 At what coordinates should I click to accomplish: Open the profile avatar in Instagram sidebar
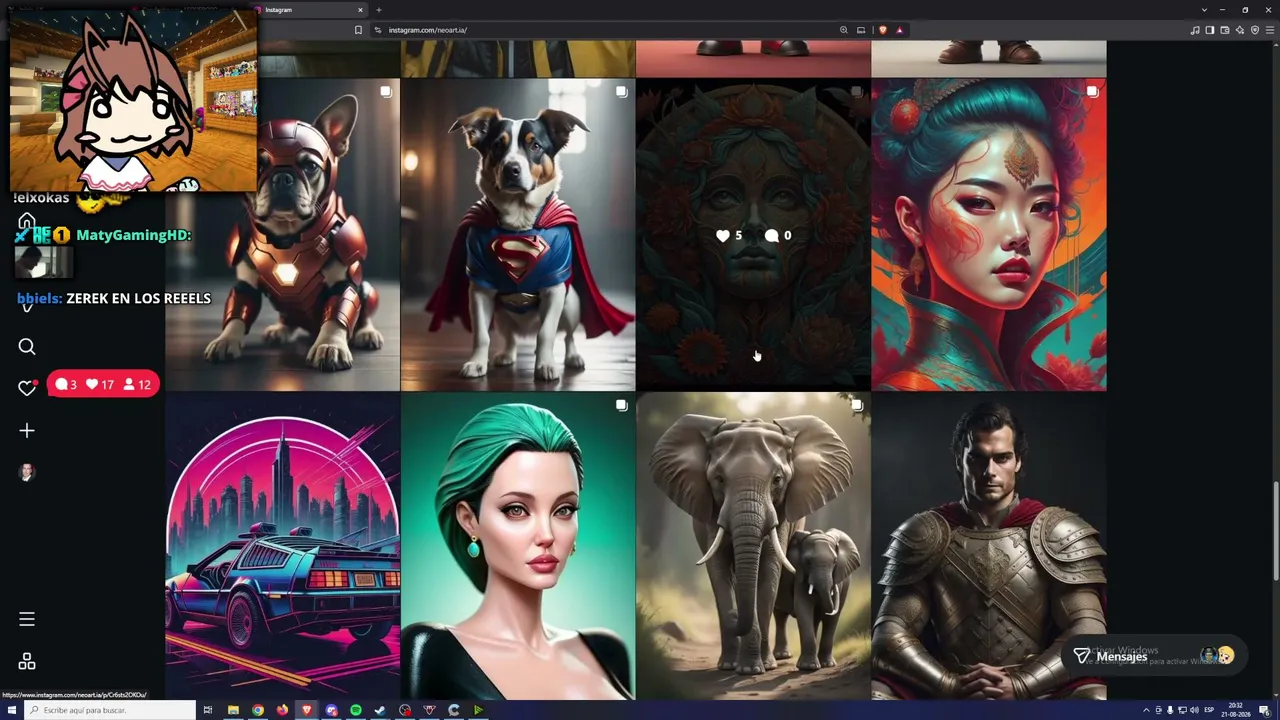tap(27, 472)
